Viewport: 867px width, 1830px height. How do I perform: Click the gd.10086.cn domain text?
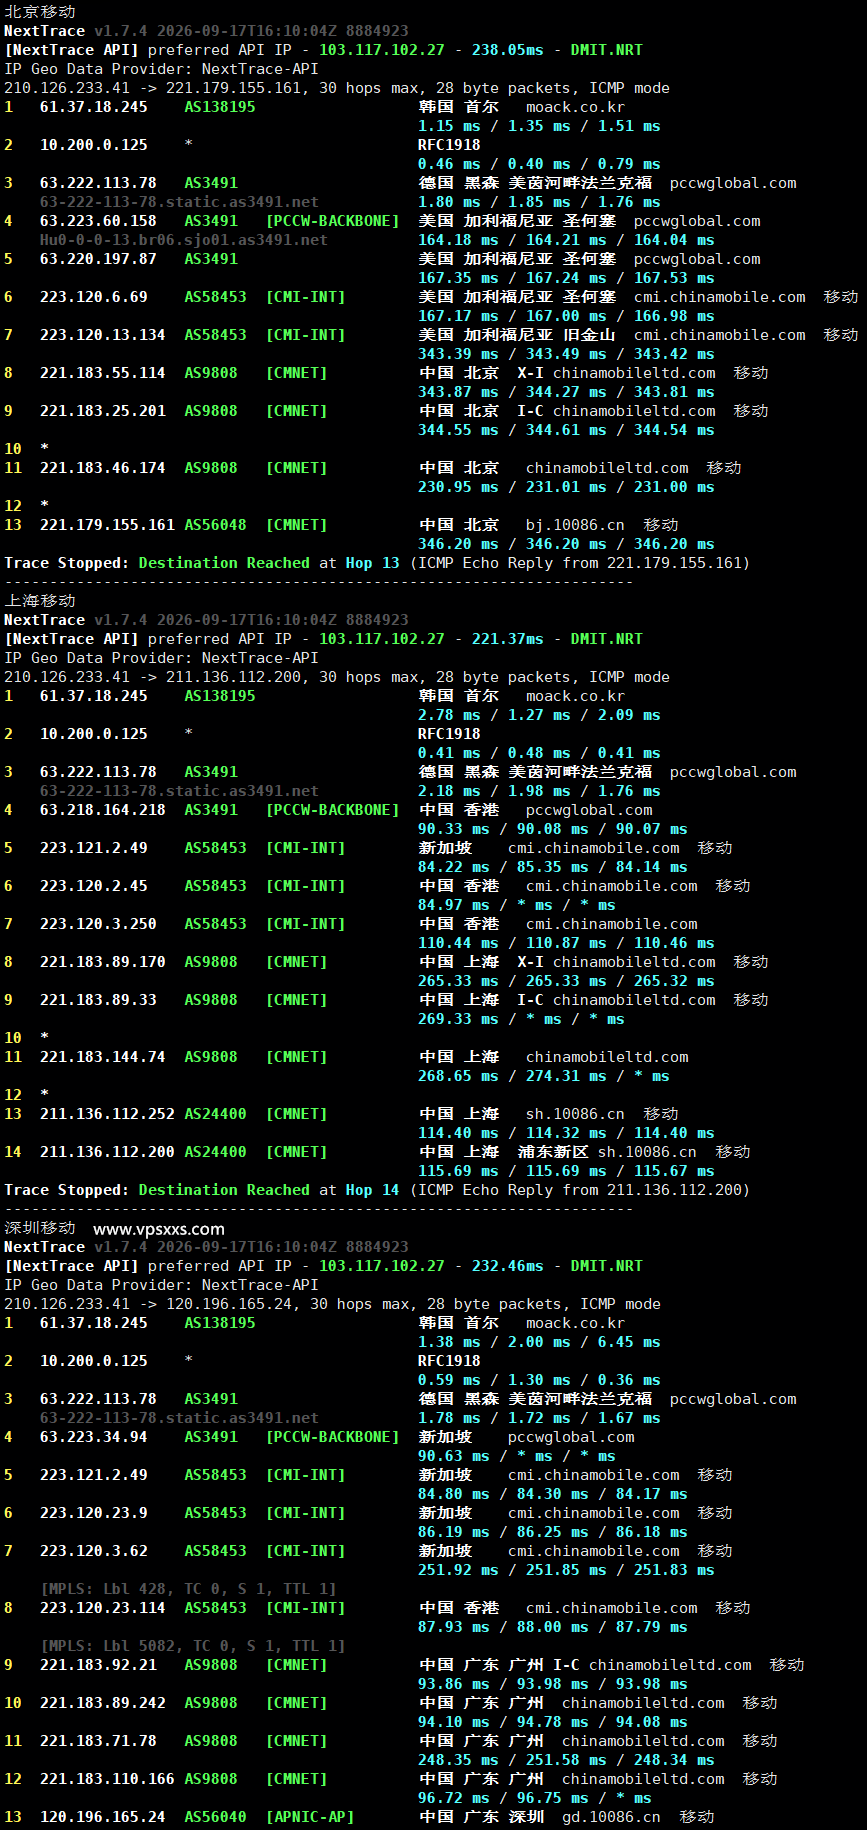click(x=611, y=1817)
